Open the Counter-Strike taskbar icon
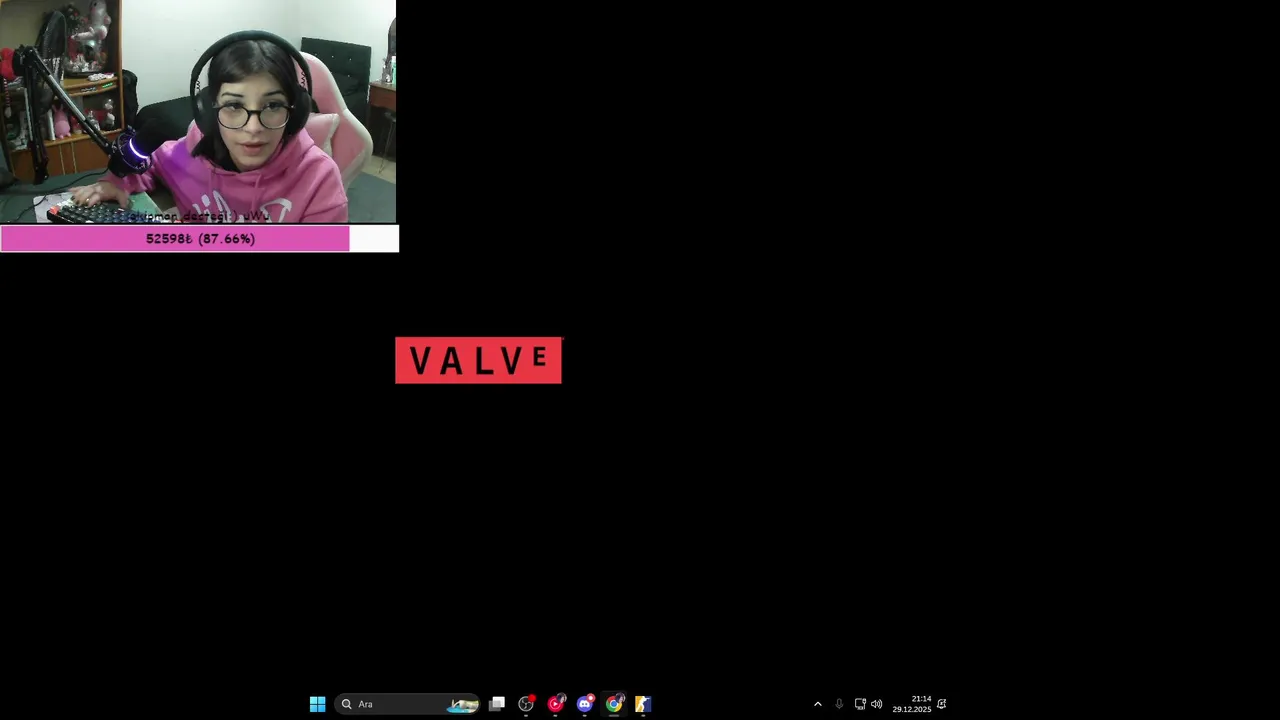The width and height of the screenshot is (1280, 720). point(643,704)
